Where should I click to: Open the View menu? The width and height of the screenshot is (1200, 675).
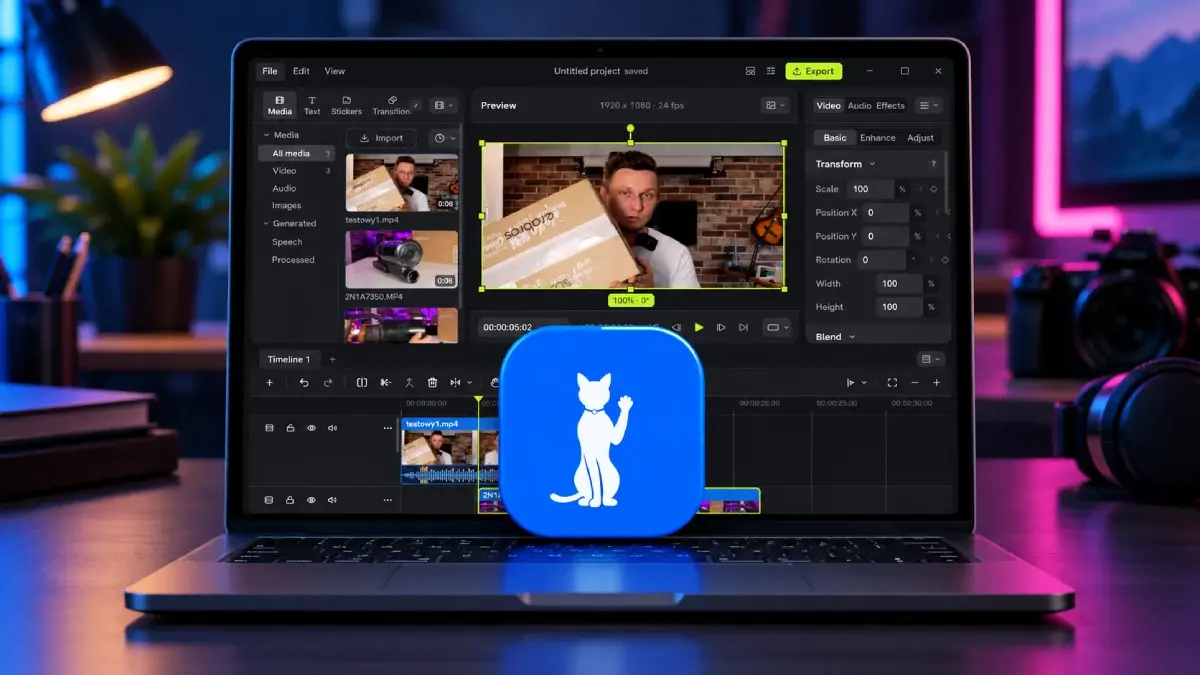coord(334,71)
